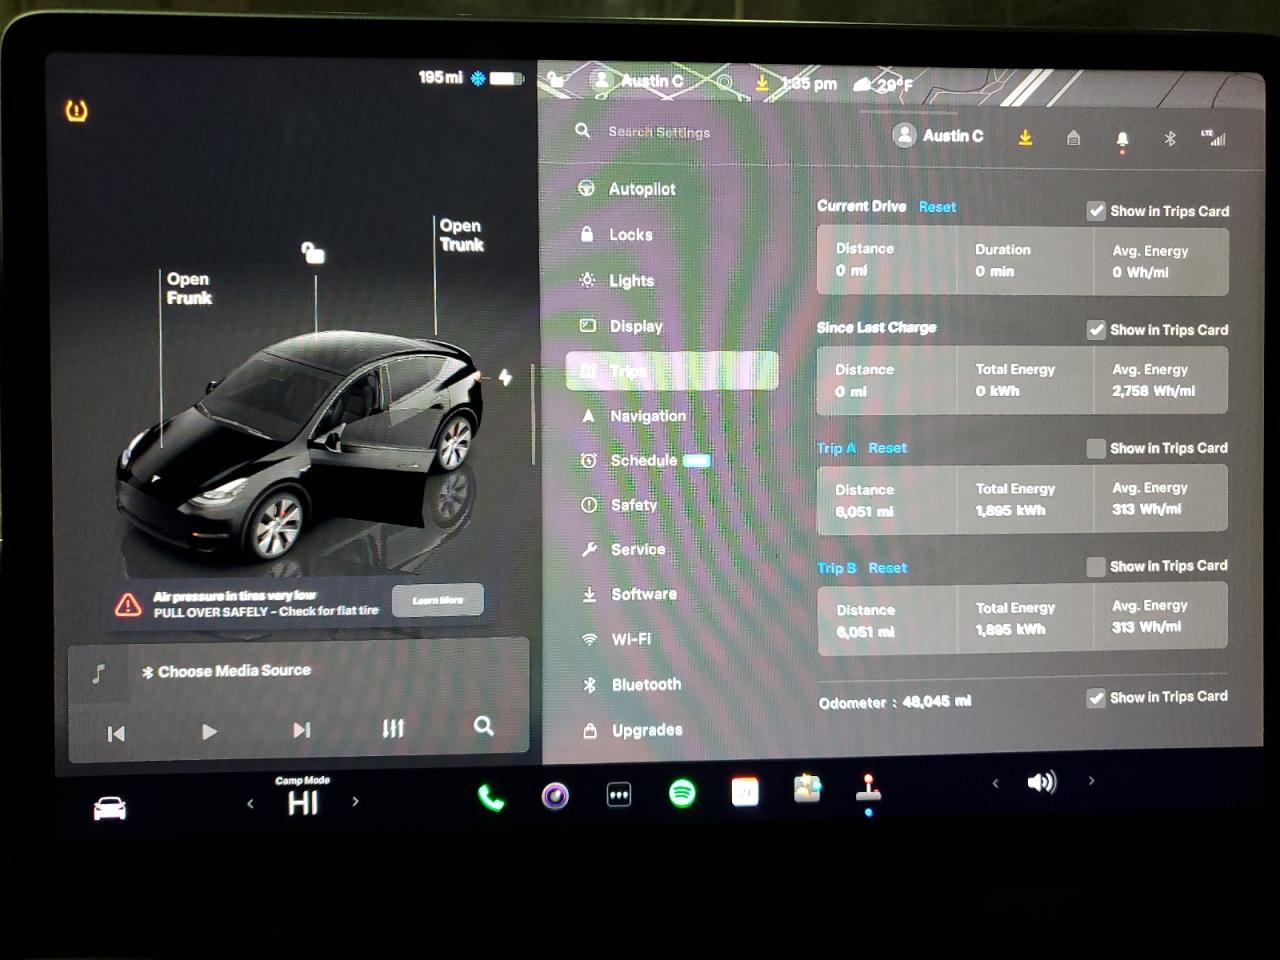Tap the car controls icon
1280x960 pixels.
coord(110,808)
